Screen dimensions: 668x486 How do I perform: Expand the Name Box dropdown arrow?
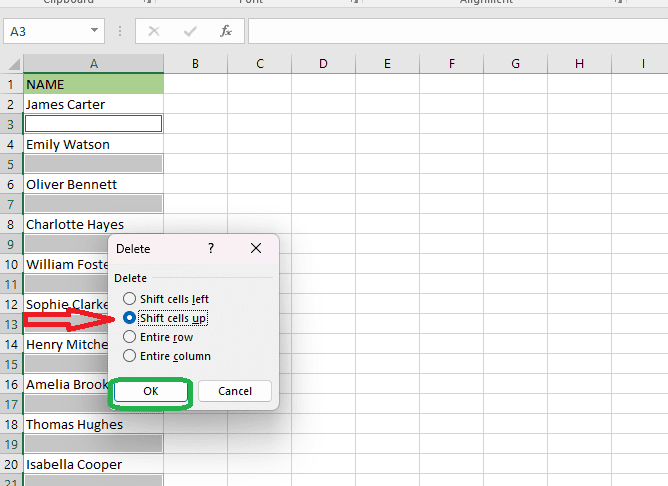[94, 31]
